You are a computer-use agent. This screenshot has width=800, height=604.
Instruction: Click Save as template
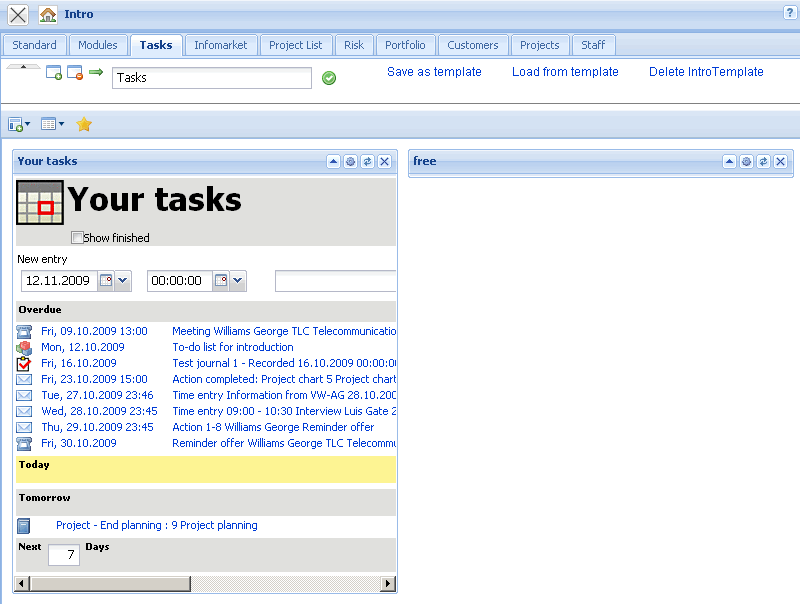[434, 72]
